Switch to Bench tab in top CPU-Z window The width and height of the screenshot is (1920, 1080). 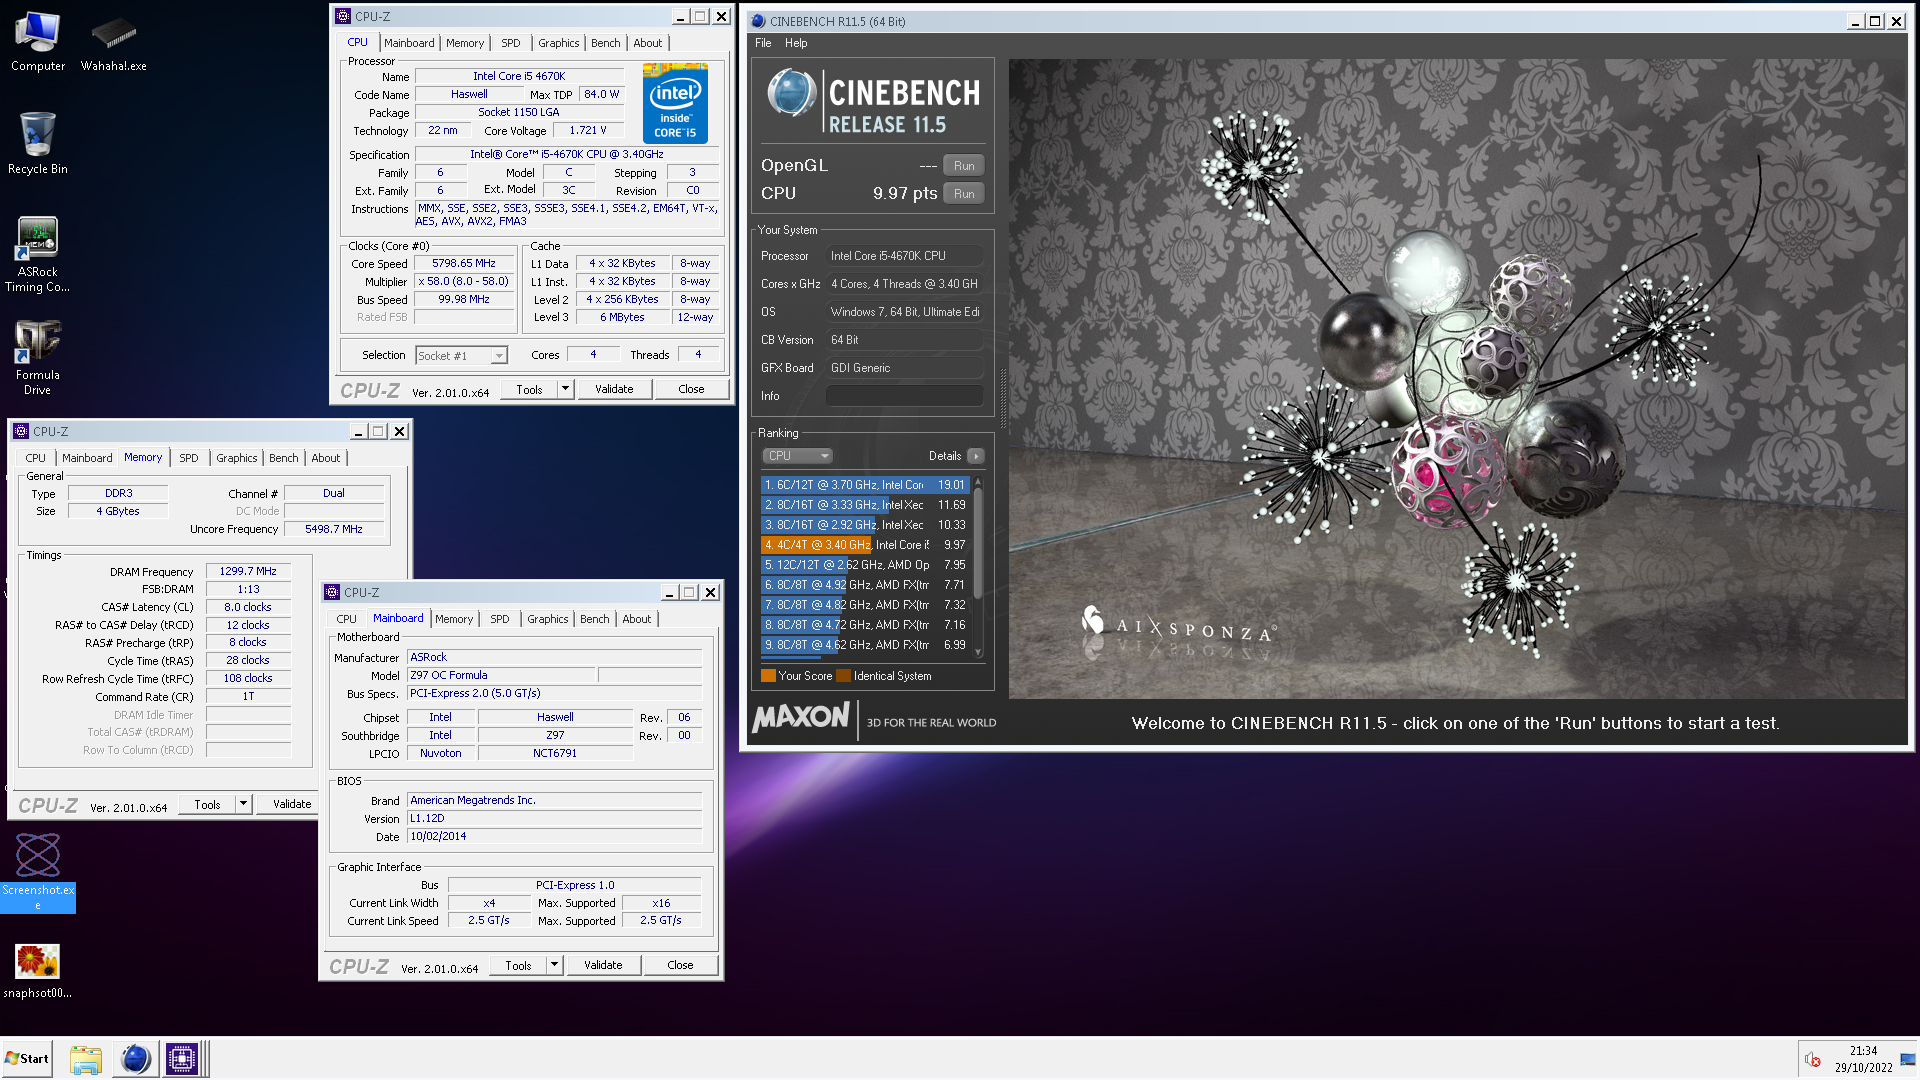[606, 43]
